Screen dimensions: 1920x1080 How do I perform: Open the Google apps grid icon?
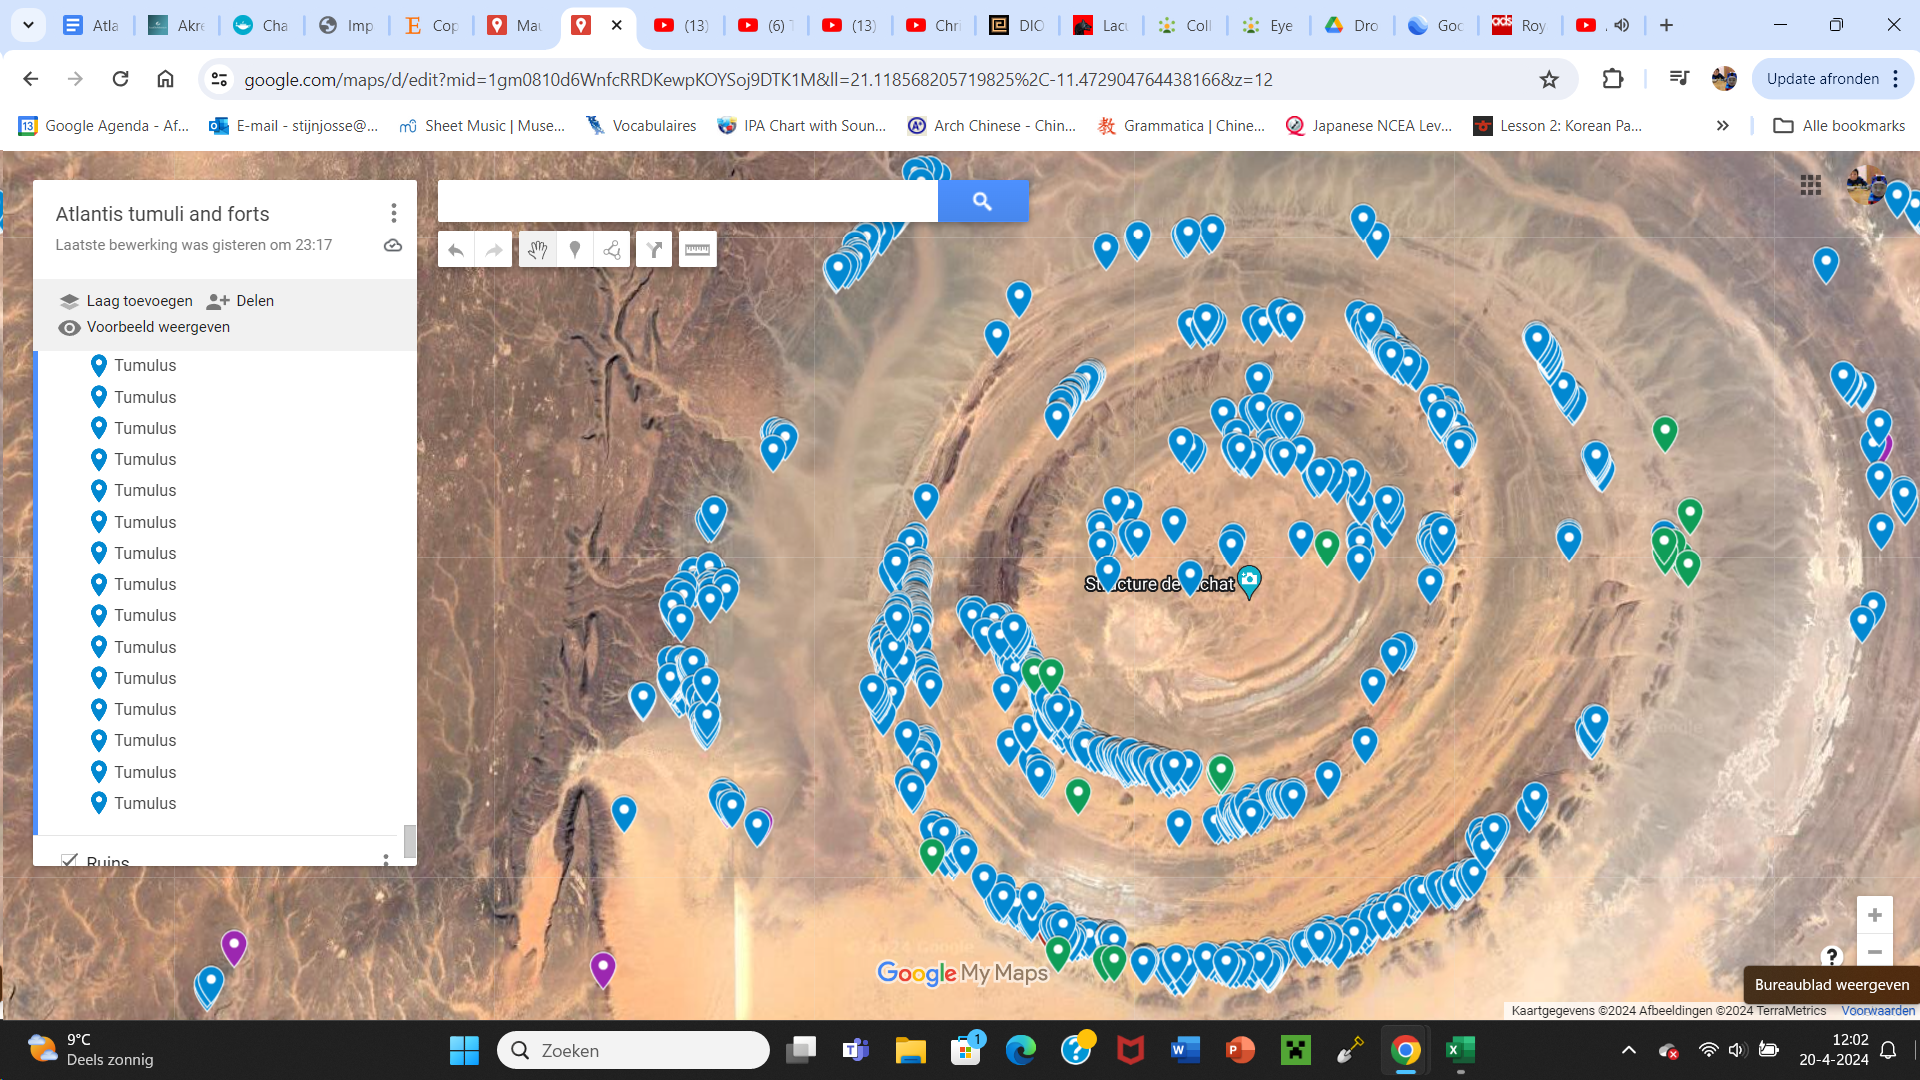pos(1810,185)
